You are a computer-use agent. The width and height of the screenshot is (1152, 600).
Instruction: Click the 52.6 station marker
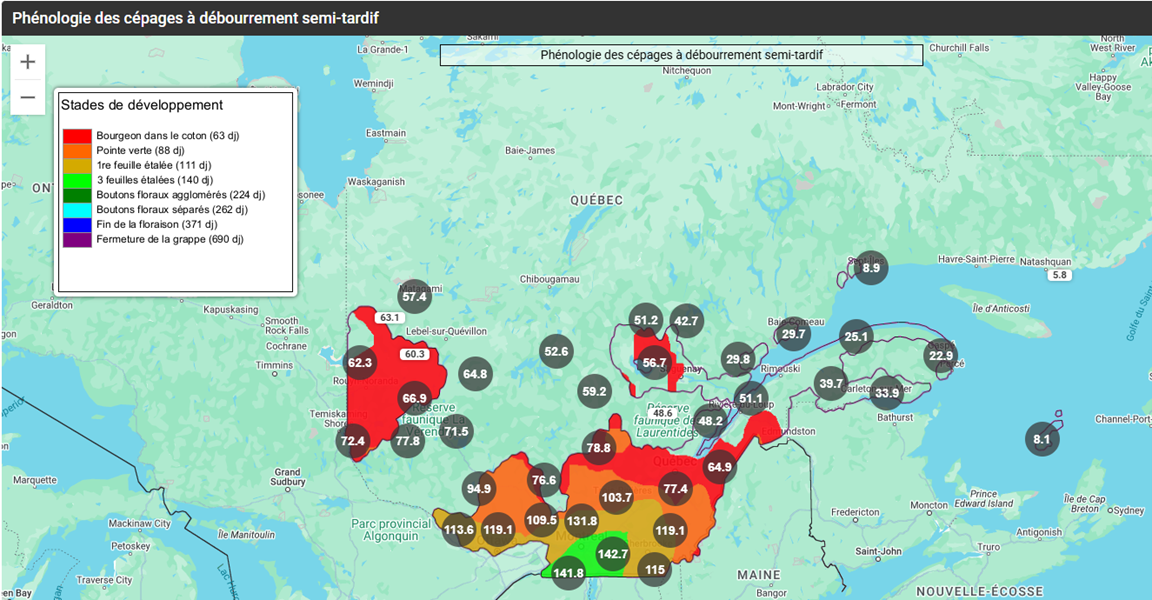point(556,351)
